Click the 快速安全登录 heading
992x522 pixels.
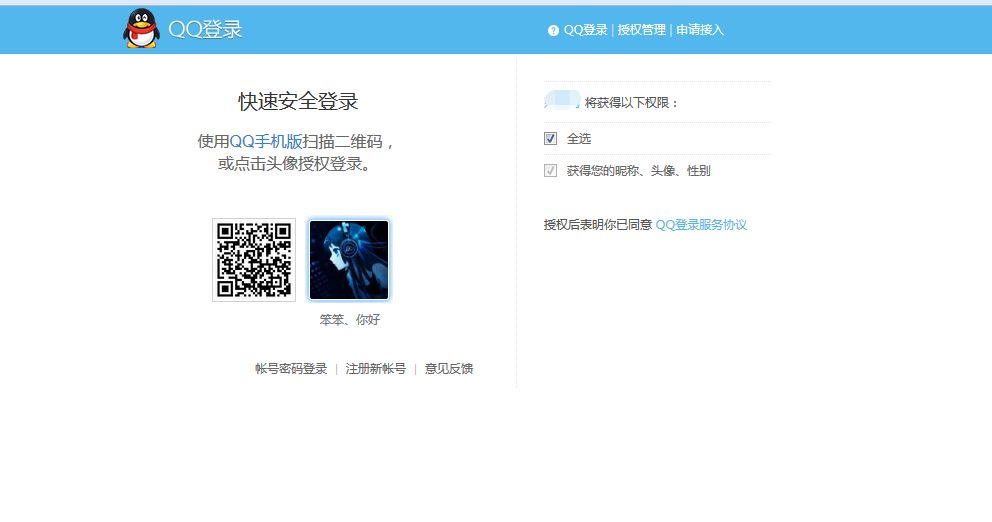[298, 101]
